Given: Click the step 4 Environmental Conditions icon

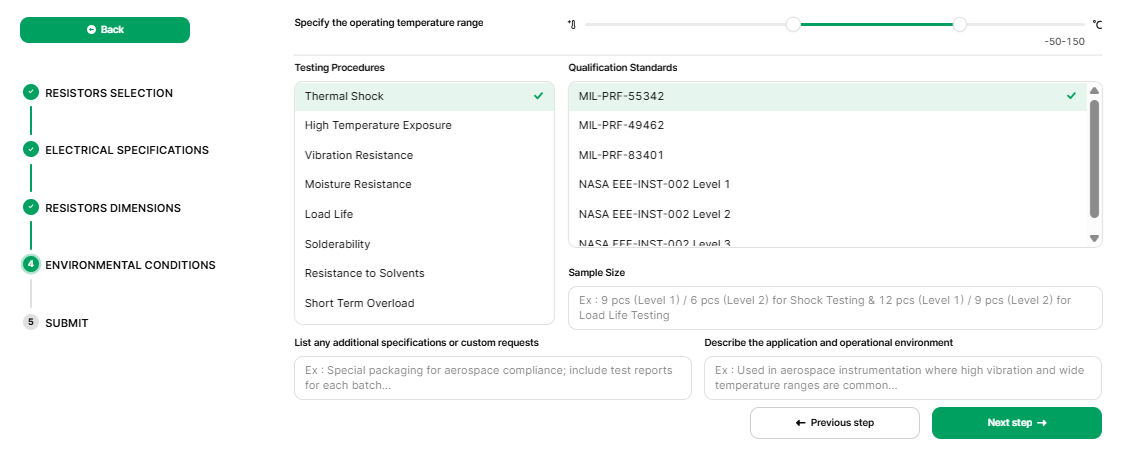Looking at the screenshot, I should [31, 265].
